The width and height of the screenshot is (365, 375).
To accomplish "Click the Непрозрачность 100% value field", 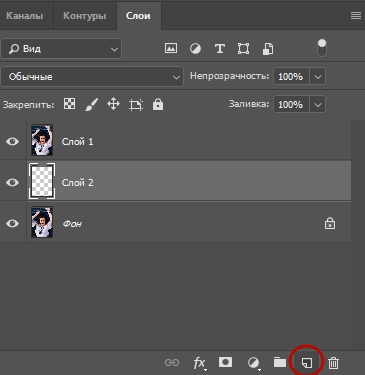I will (x=291, y=77).
